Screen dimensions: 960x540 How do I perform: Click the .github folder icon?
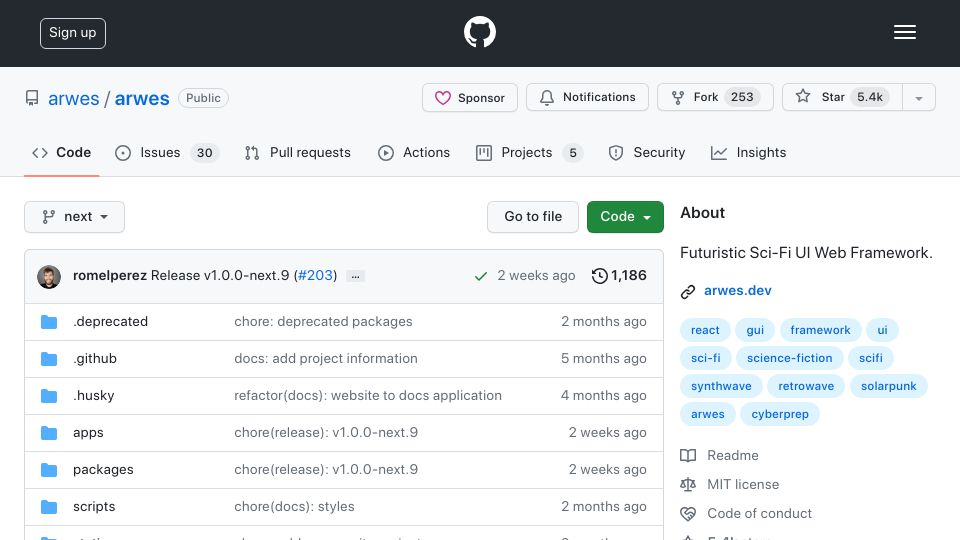point(49,359)
